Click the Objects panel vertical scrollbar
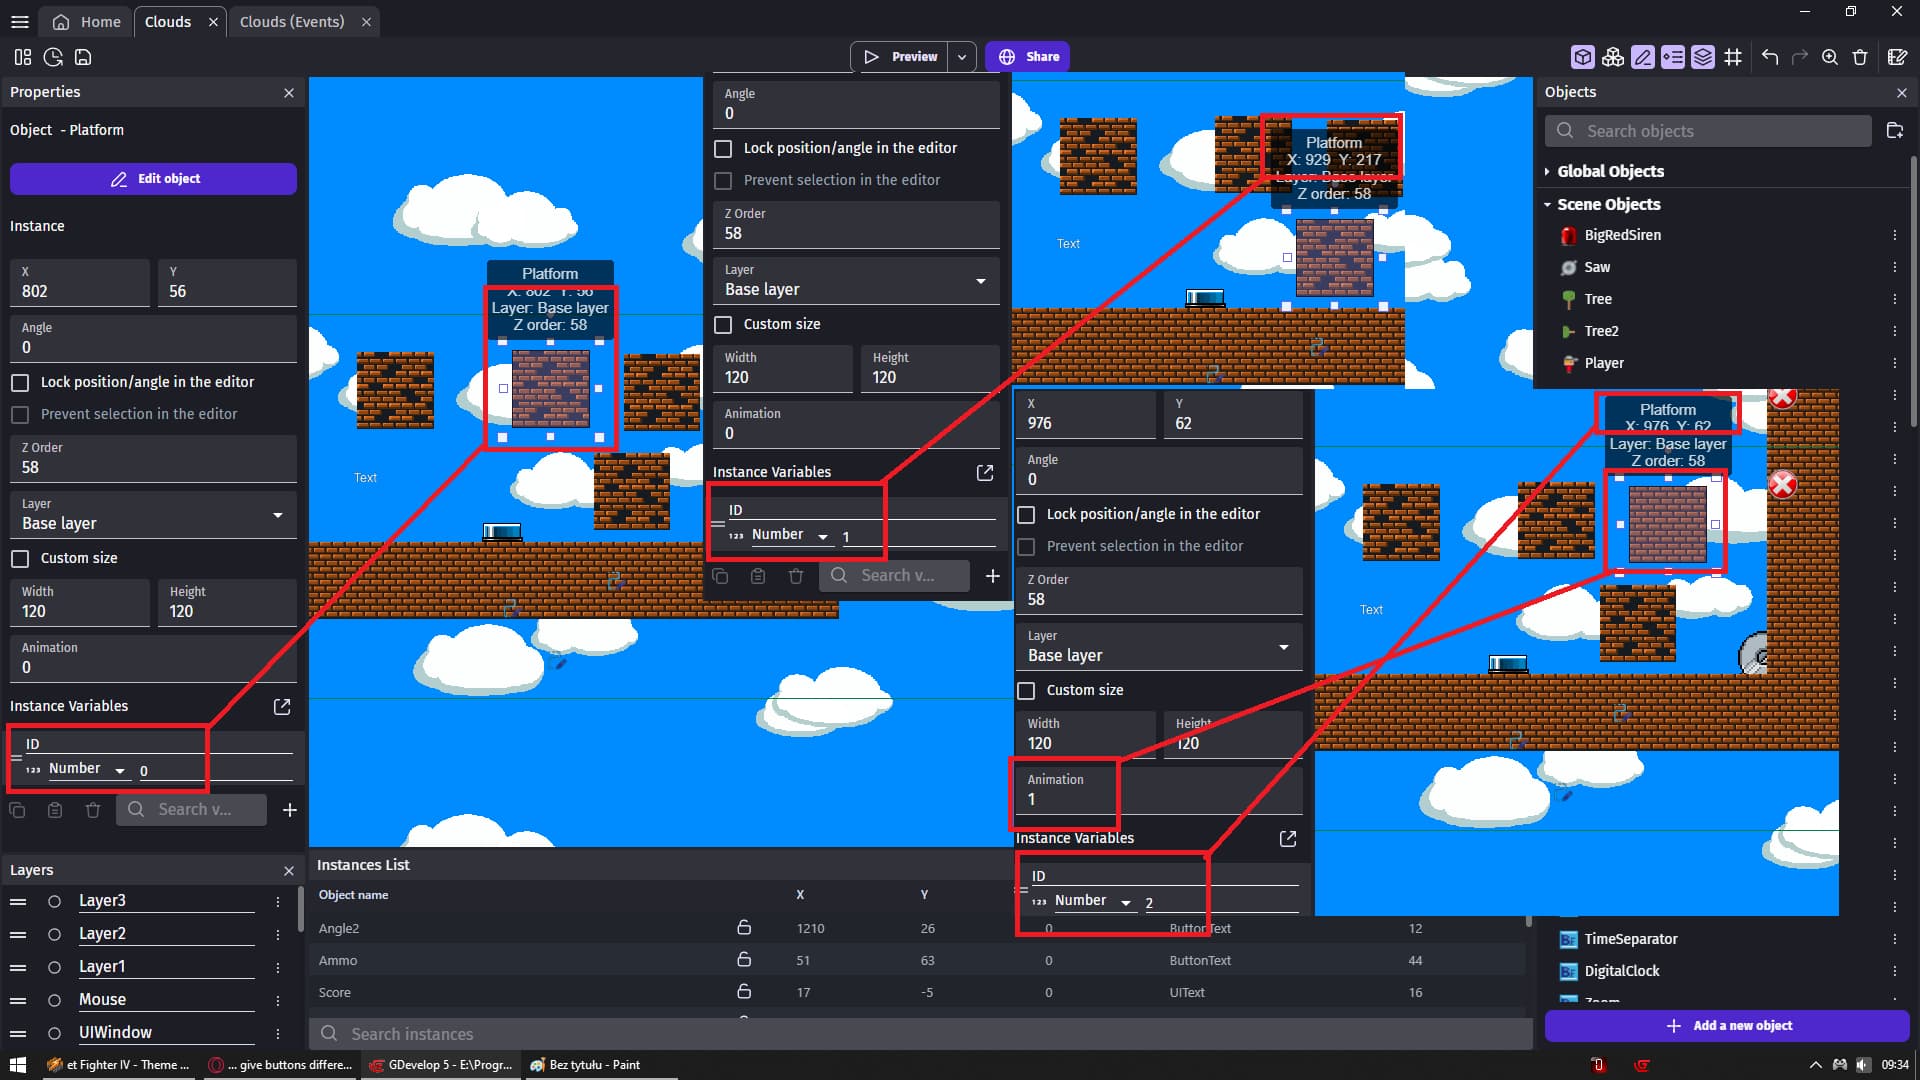 pos(1913,290)
